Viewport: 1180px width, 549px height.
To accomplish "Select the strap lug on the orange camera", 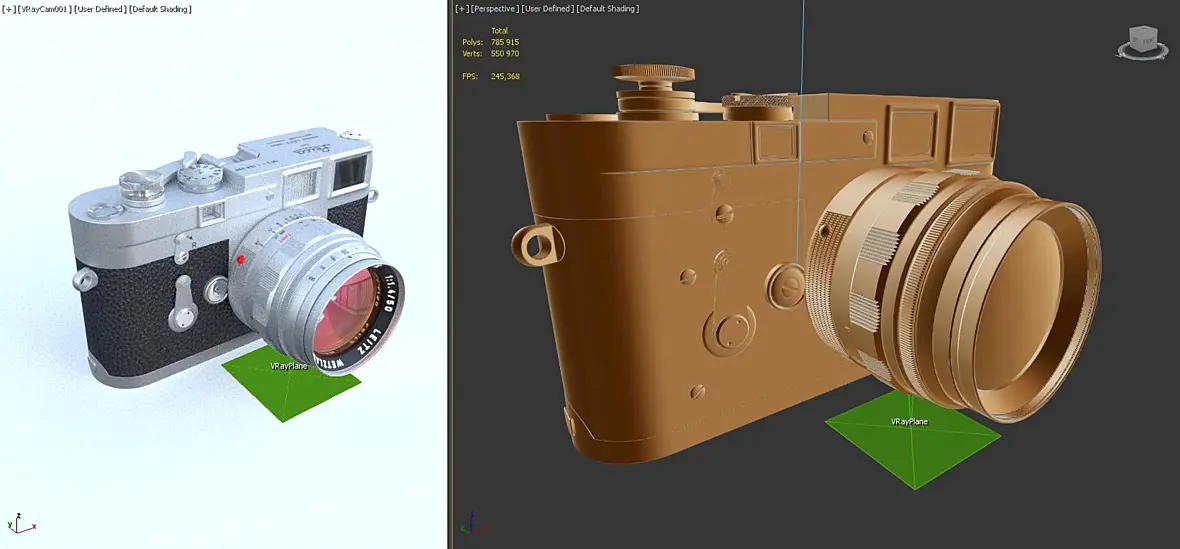I will point(537,243).
